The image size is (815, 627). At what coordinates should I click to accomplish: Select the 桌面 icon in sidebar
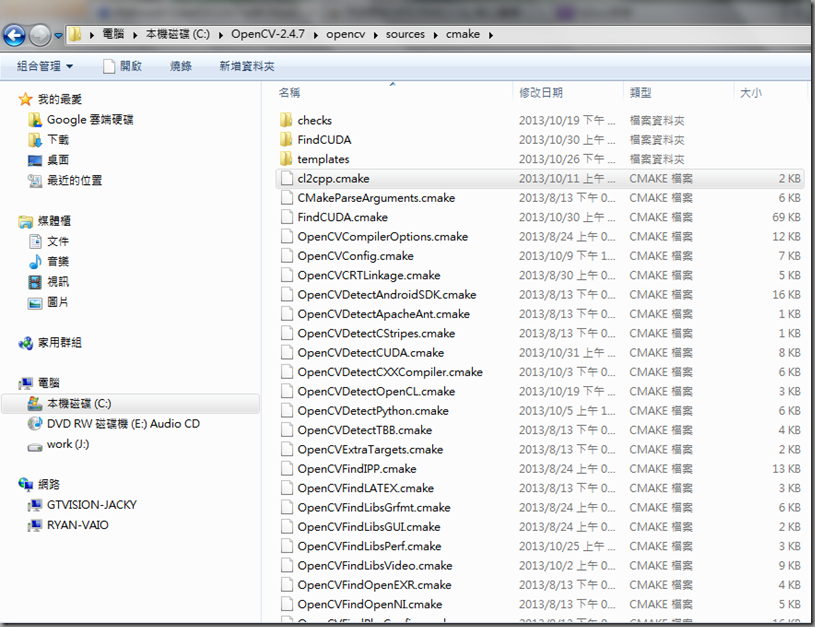pyautogui.click(x=35, y=160)
